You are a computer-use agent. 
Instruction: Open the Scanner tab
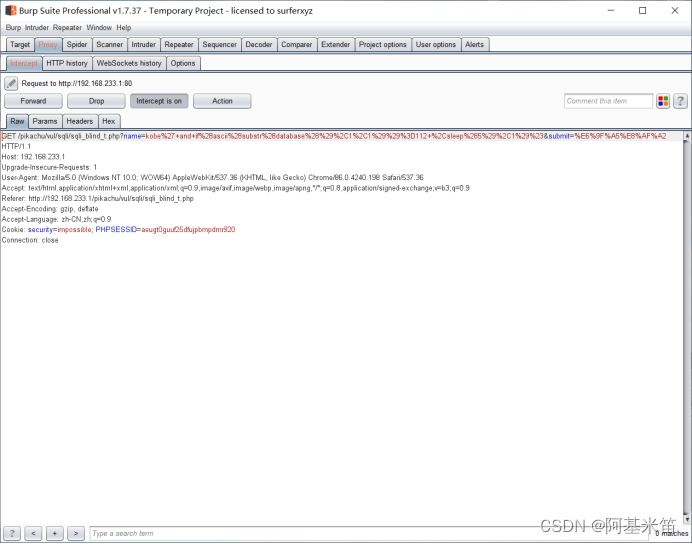[109, 45]
